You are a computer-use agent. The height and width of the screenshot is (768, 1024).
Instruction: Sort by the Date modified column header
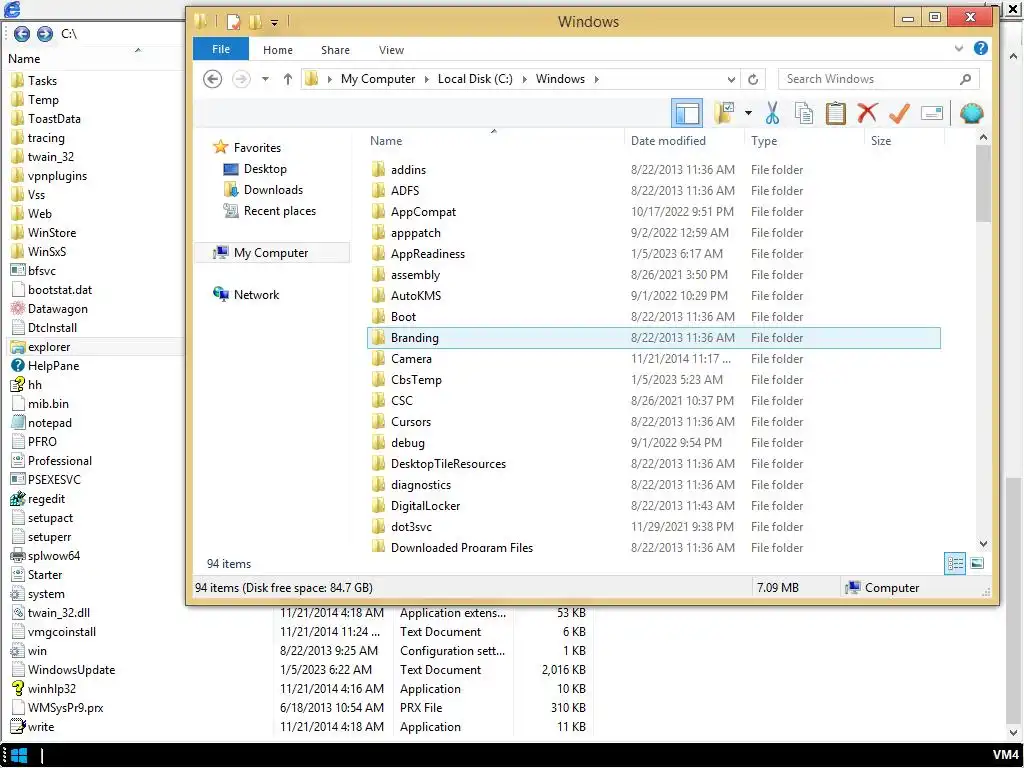pos(668,140)
